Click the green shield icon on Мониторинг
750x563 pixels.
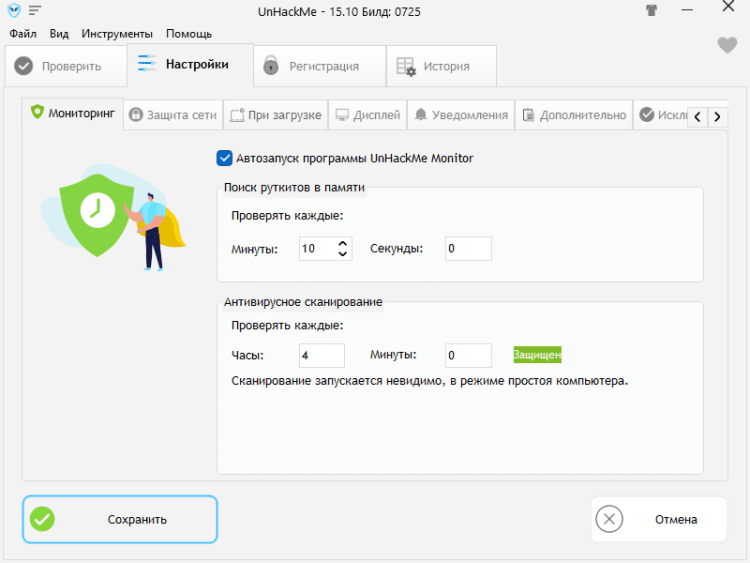[x=37, y=112]
